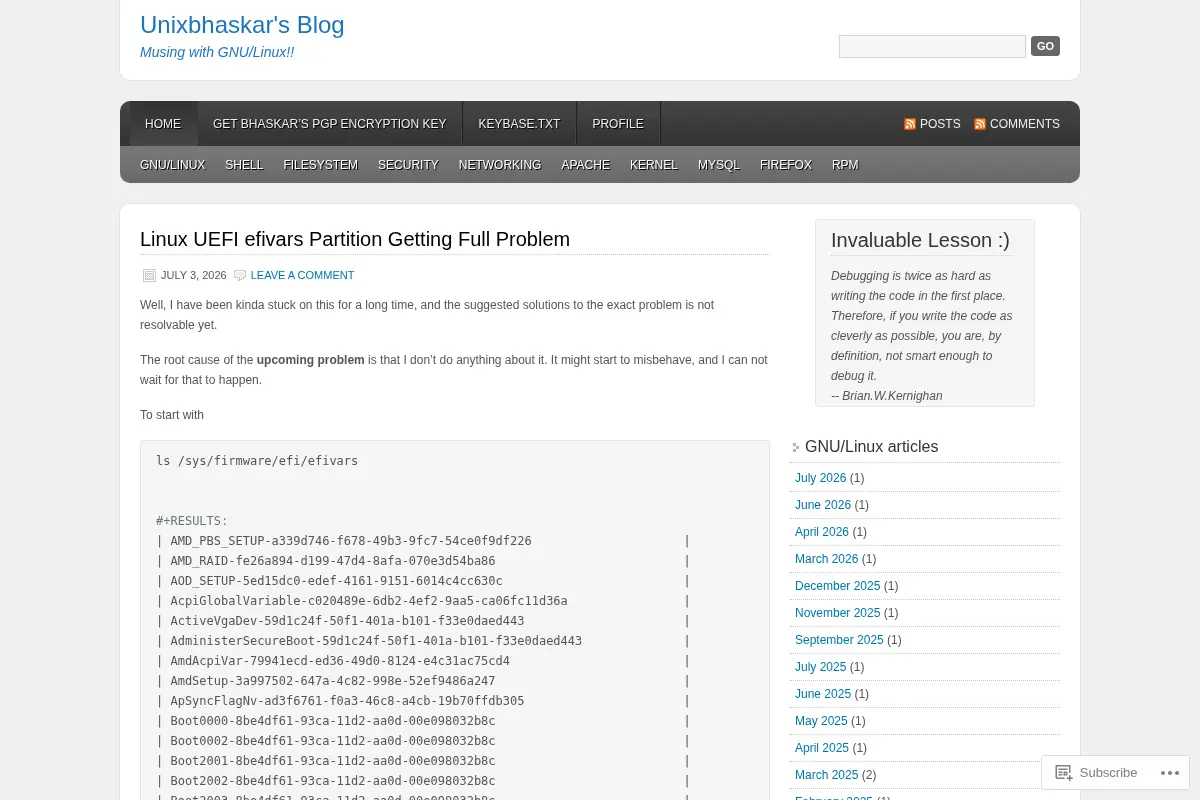
Task: Select the KERNEL category
Action: tap(654, 165)
